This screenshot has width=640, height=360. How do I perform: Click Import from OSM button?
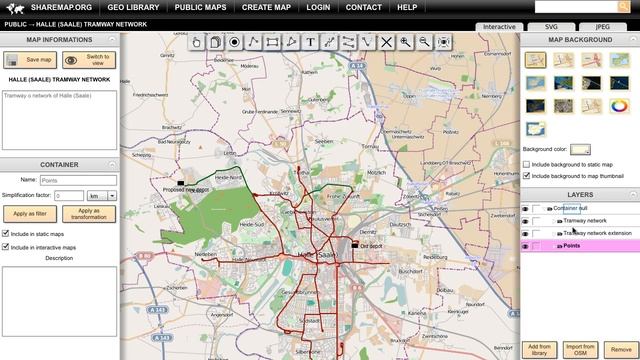coord(580,350)
